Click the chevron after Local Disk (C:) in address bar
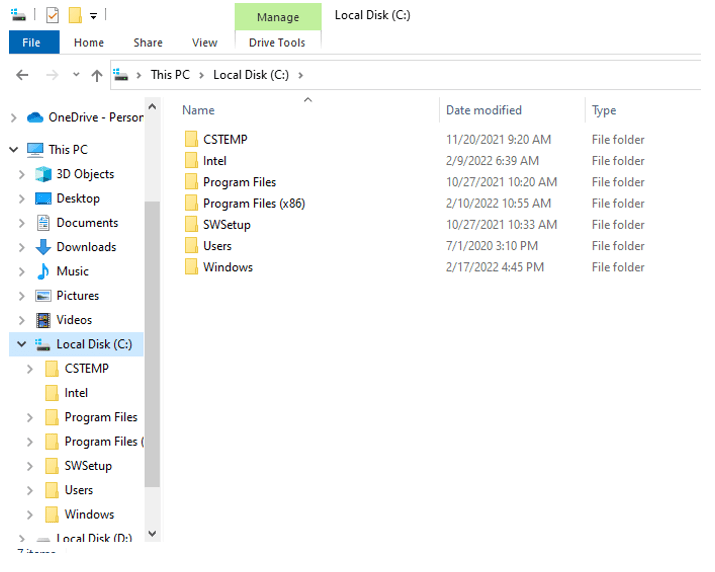 coord(301,75)
